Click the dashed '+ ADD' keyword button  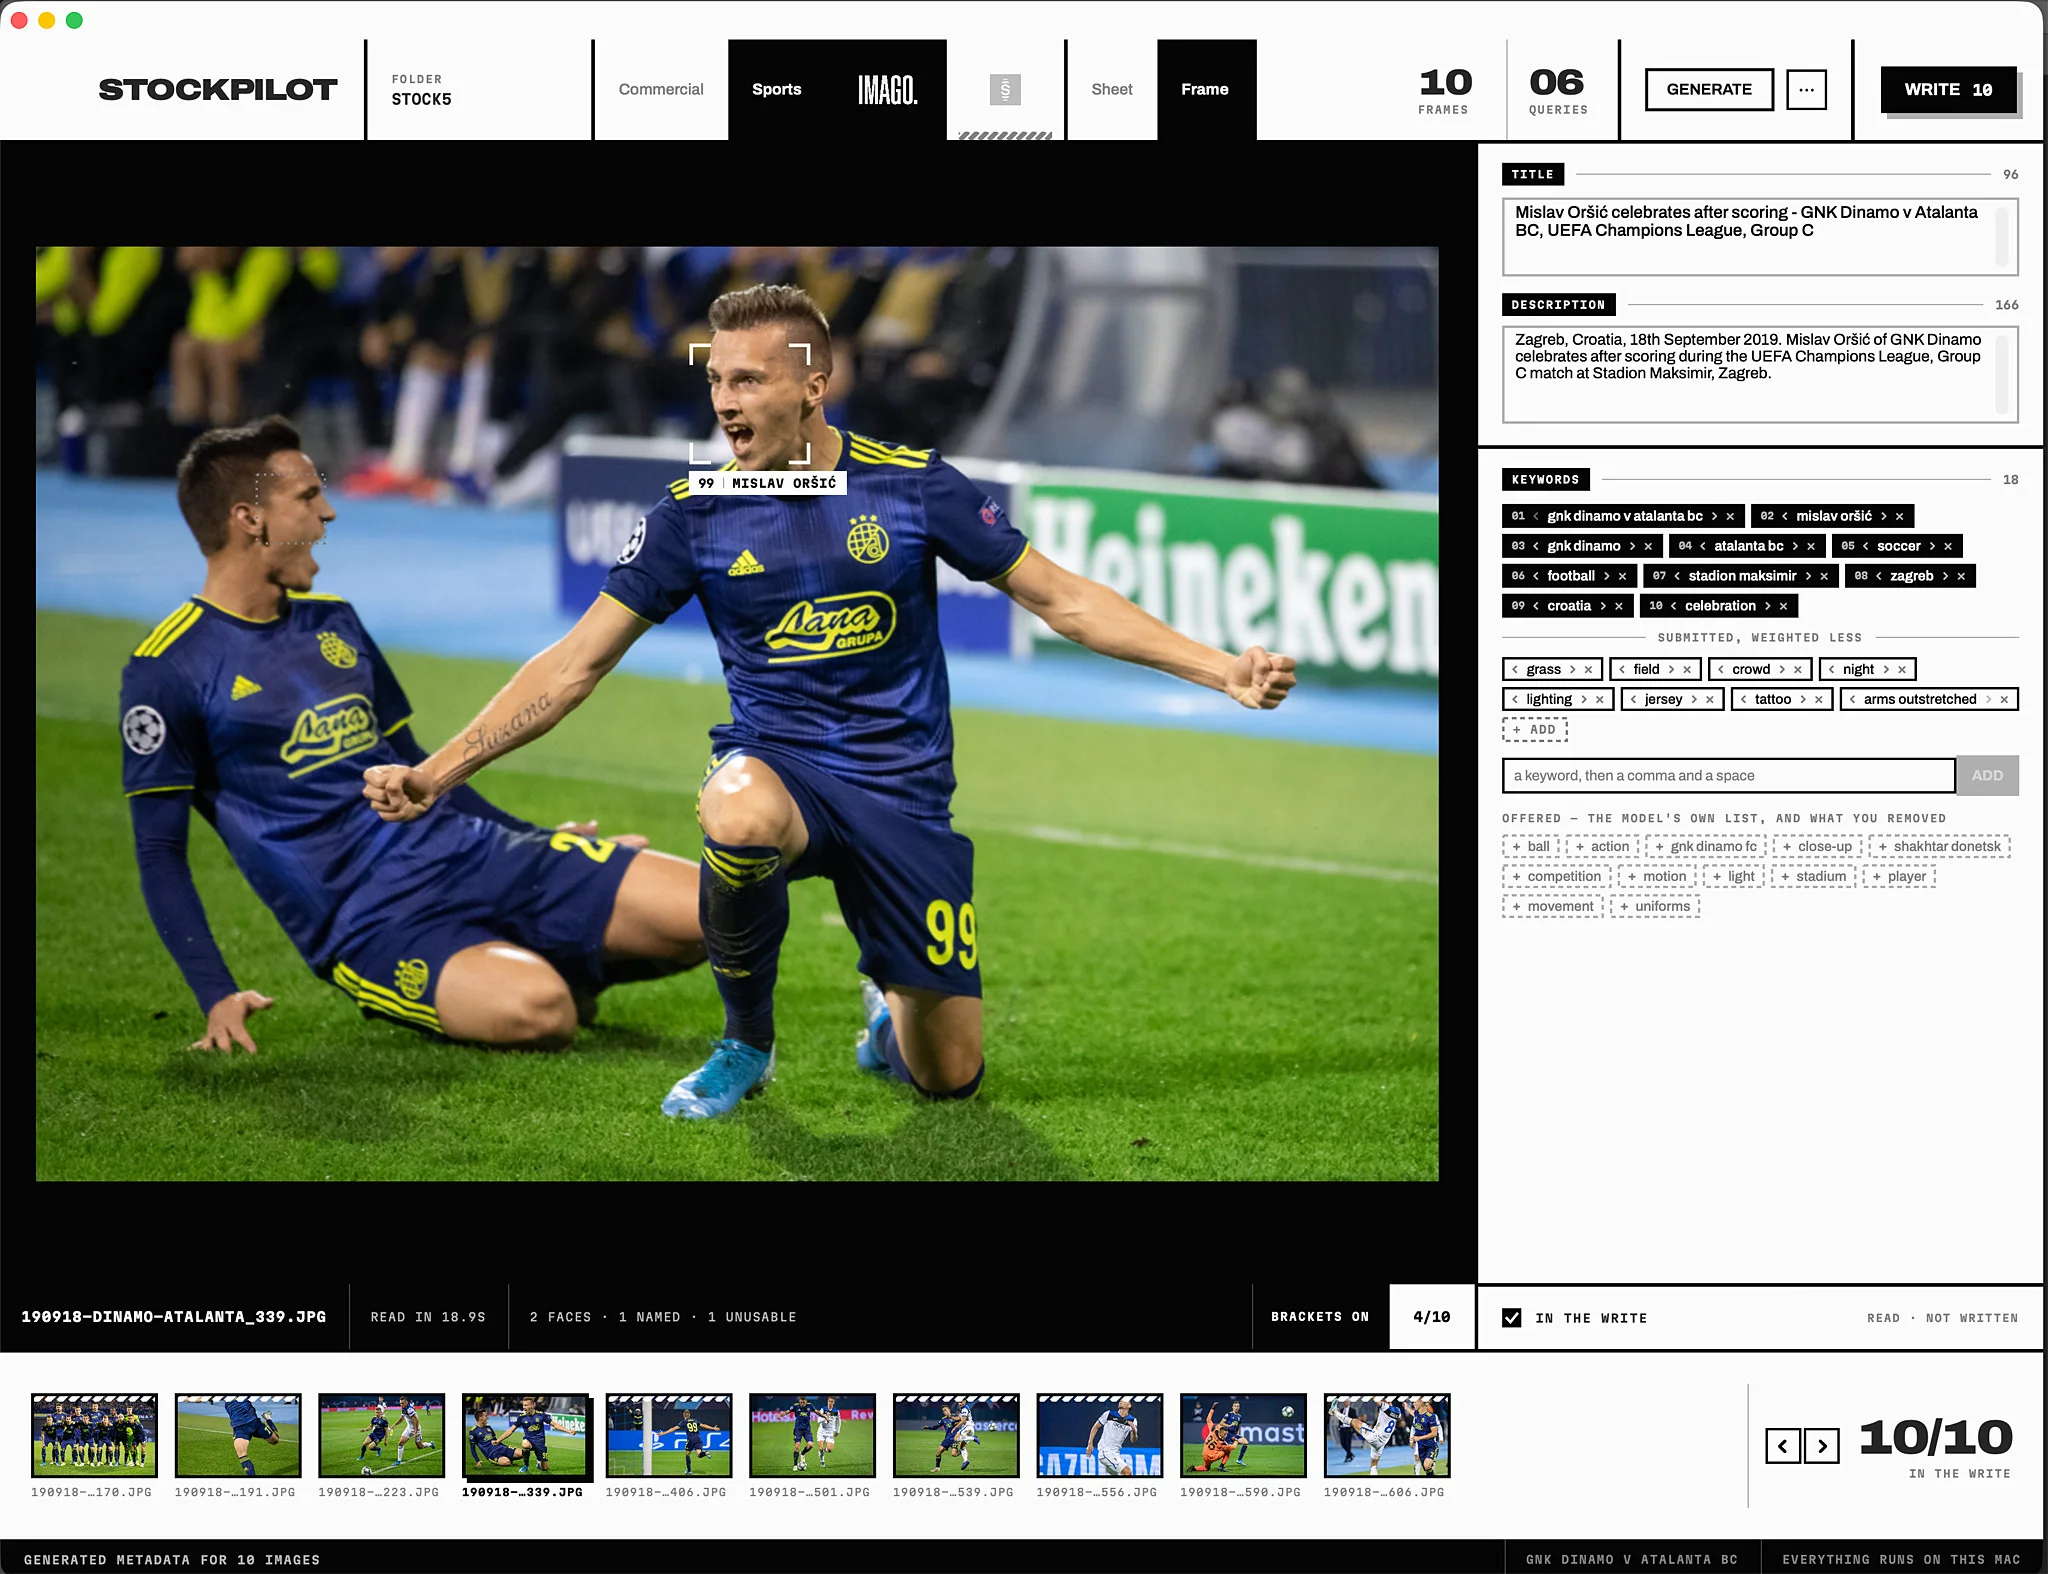tap(1535, 730)
